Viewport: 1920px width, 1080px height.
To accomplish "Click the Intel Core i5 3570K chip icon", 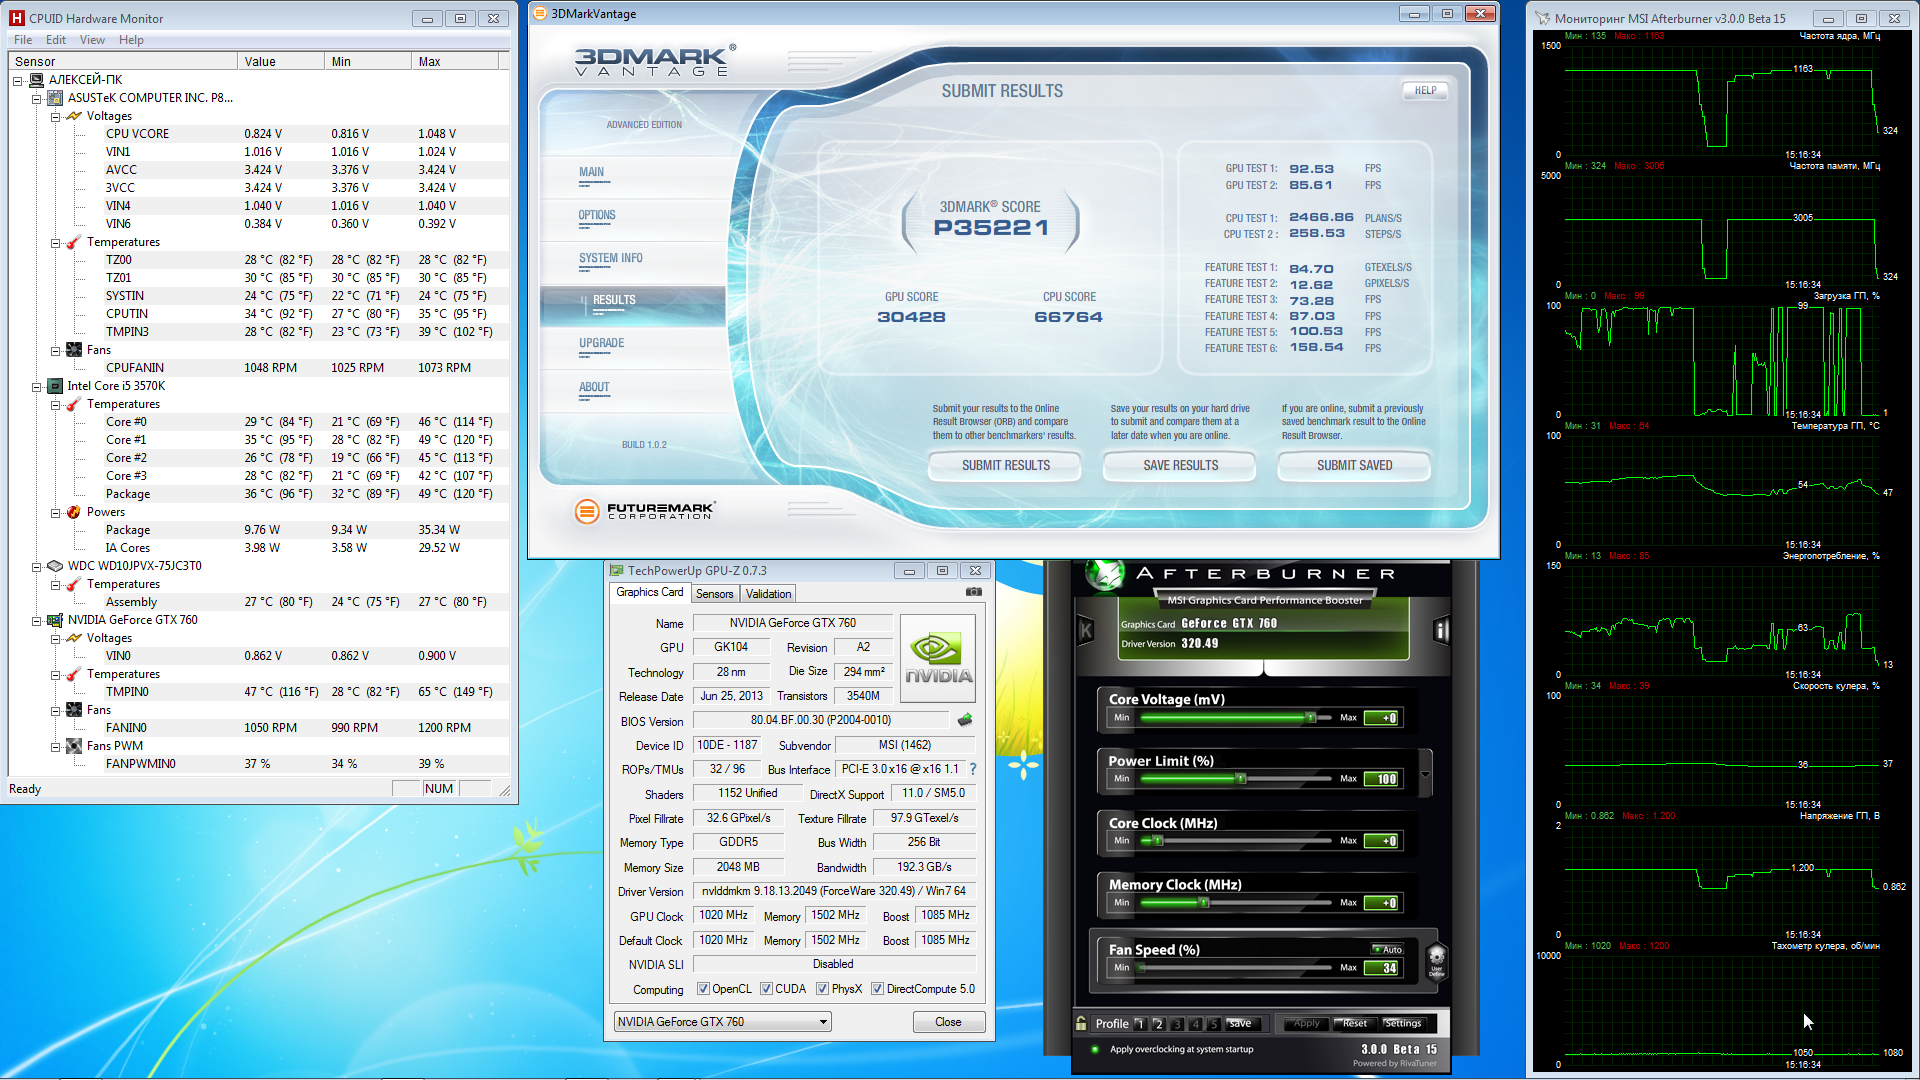I will (55, 386).
